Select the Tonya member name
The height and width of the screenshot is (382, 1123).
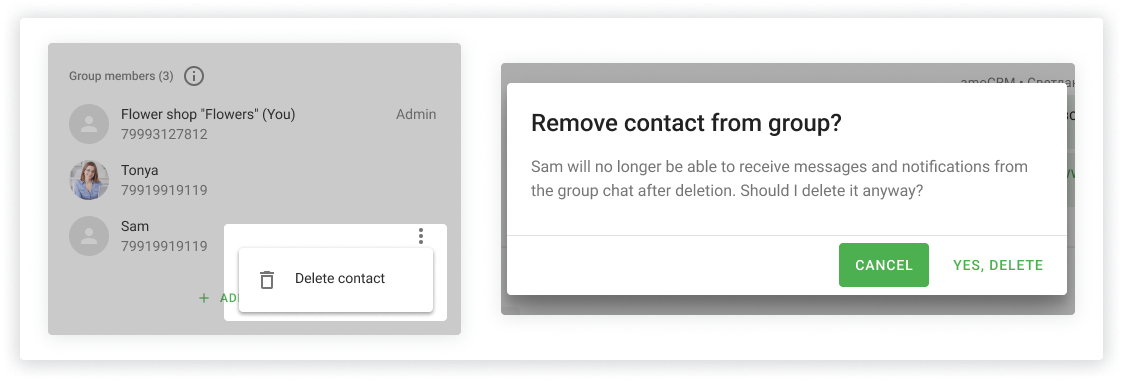(x=140, y=171)
